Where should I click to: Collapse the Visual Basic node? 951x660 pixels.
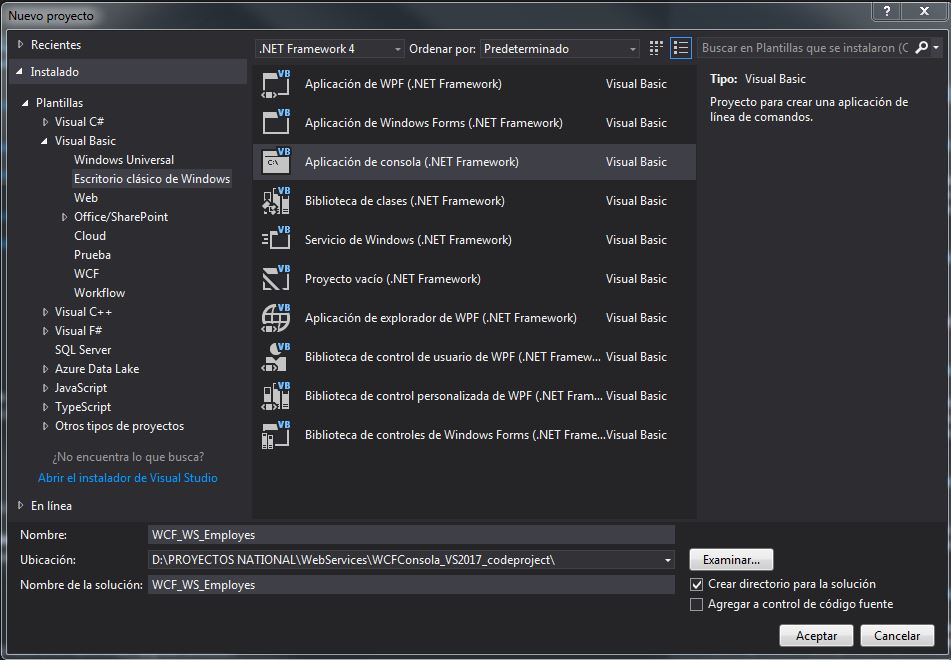pos(44,141)
